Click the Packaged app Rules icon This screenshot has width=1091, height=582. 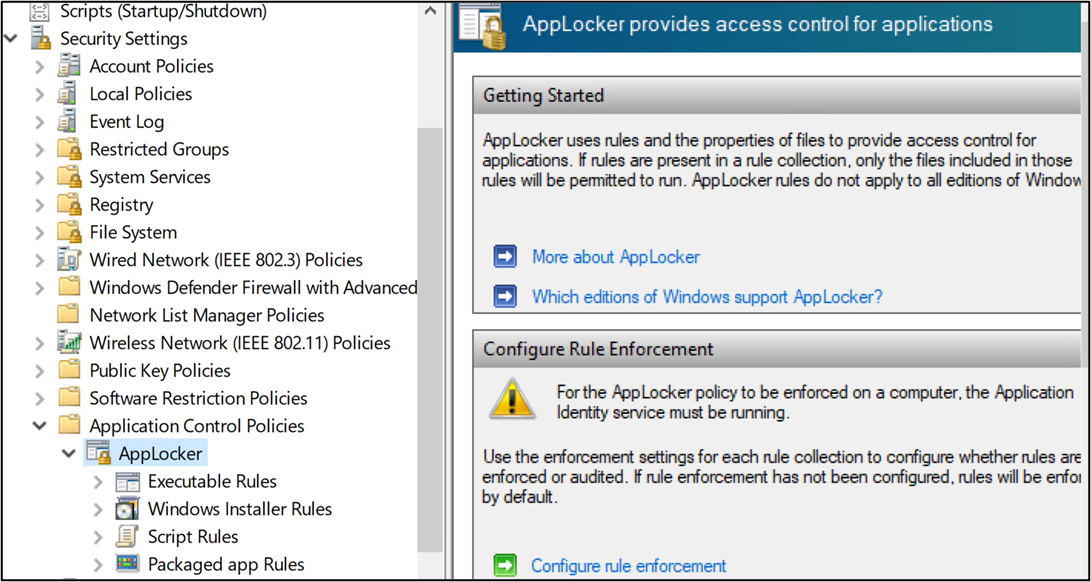point(128,564)
